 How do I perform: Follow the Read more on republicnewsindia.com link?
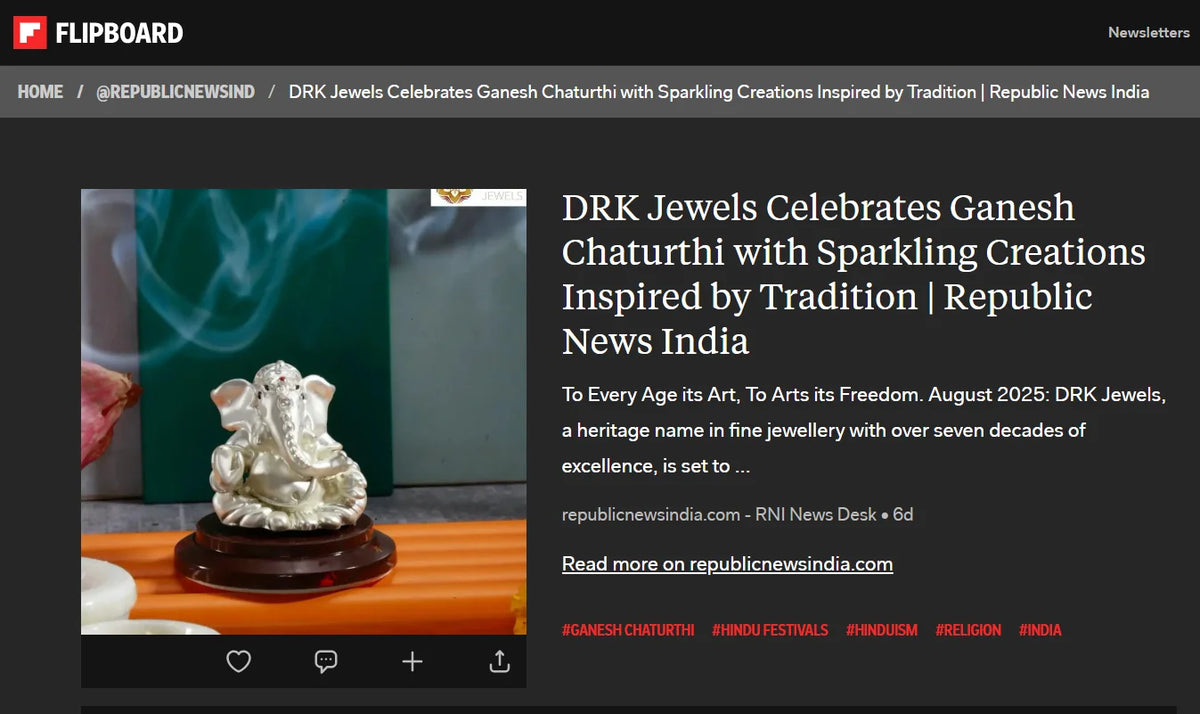click(x=727, y=564)
